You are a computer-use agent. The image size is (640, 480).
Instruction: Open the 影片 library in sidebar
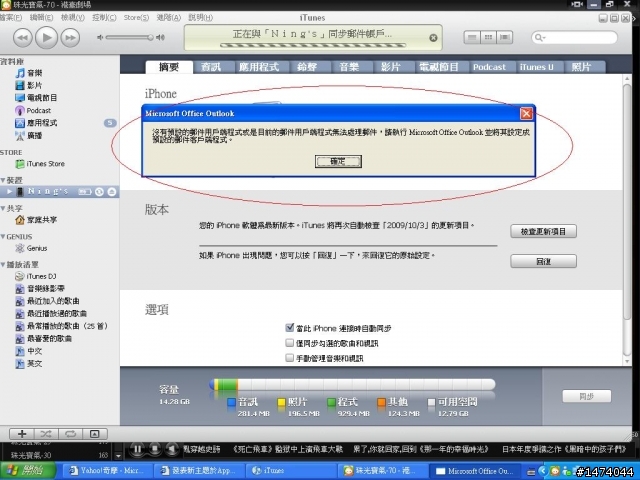tap(29, 85)
